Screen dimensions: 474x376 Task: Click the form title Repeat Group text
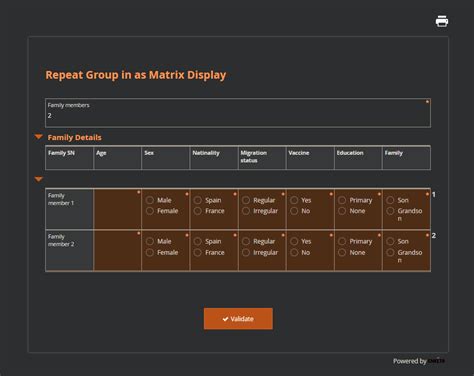[x=136, y=75]
